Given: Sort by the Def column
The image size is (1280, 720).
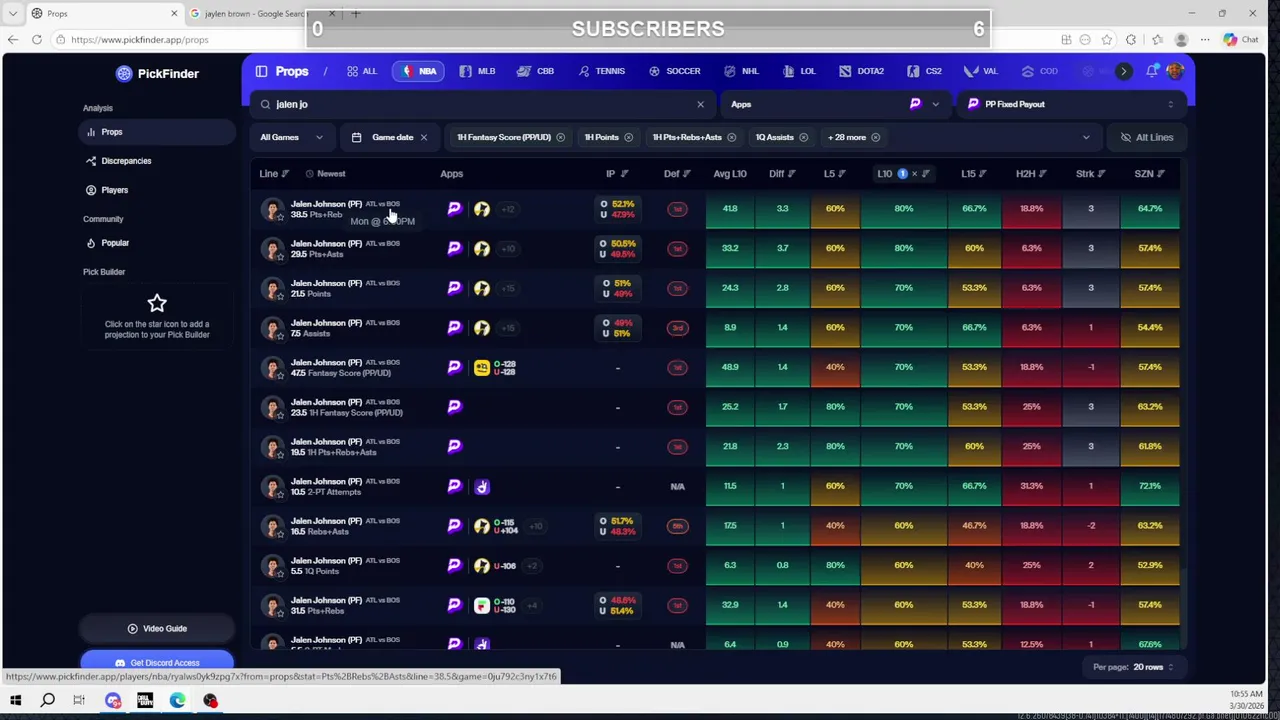Looking at the screenshot, I should point(677,174).
